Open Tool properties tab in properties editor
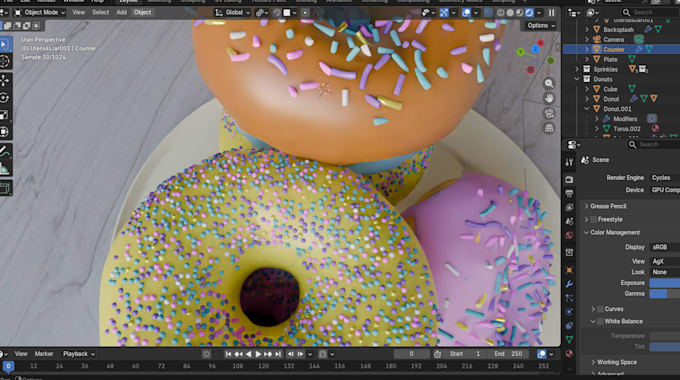The height and width of the screenshot is (380, 680). [x=569, y=162]
